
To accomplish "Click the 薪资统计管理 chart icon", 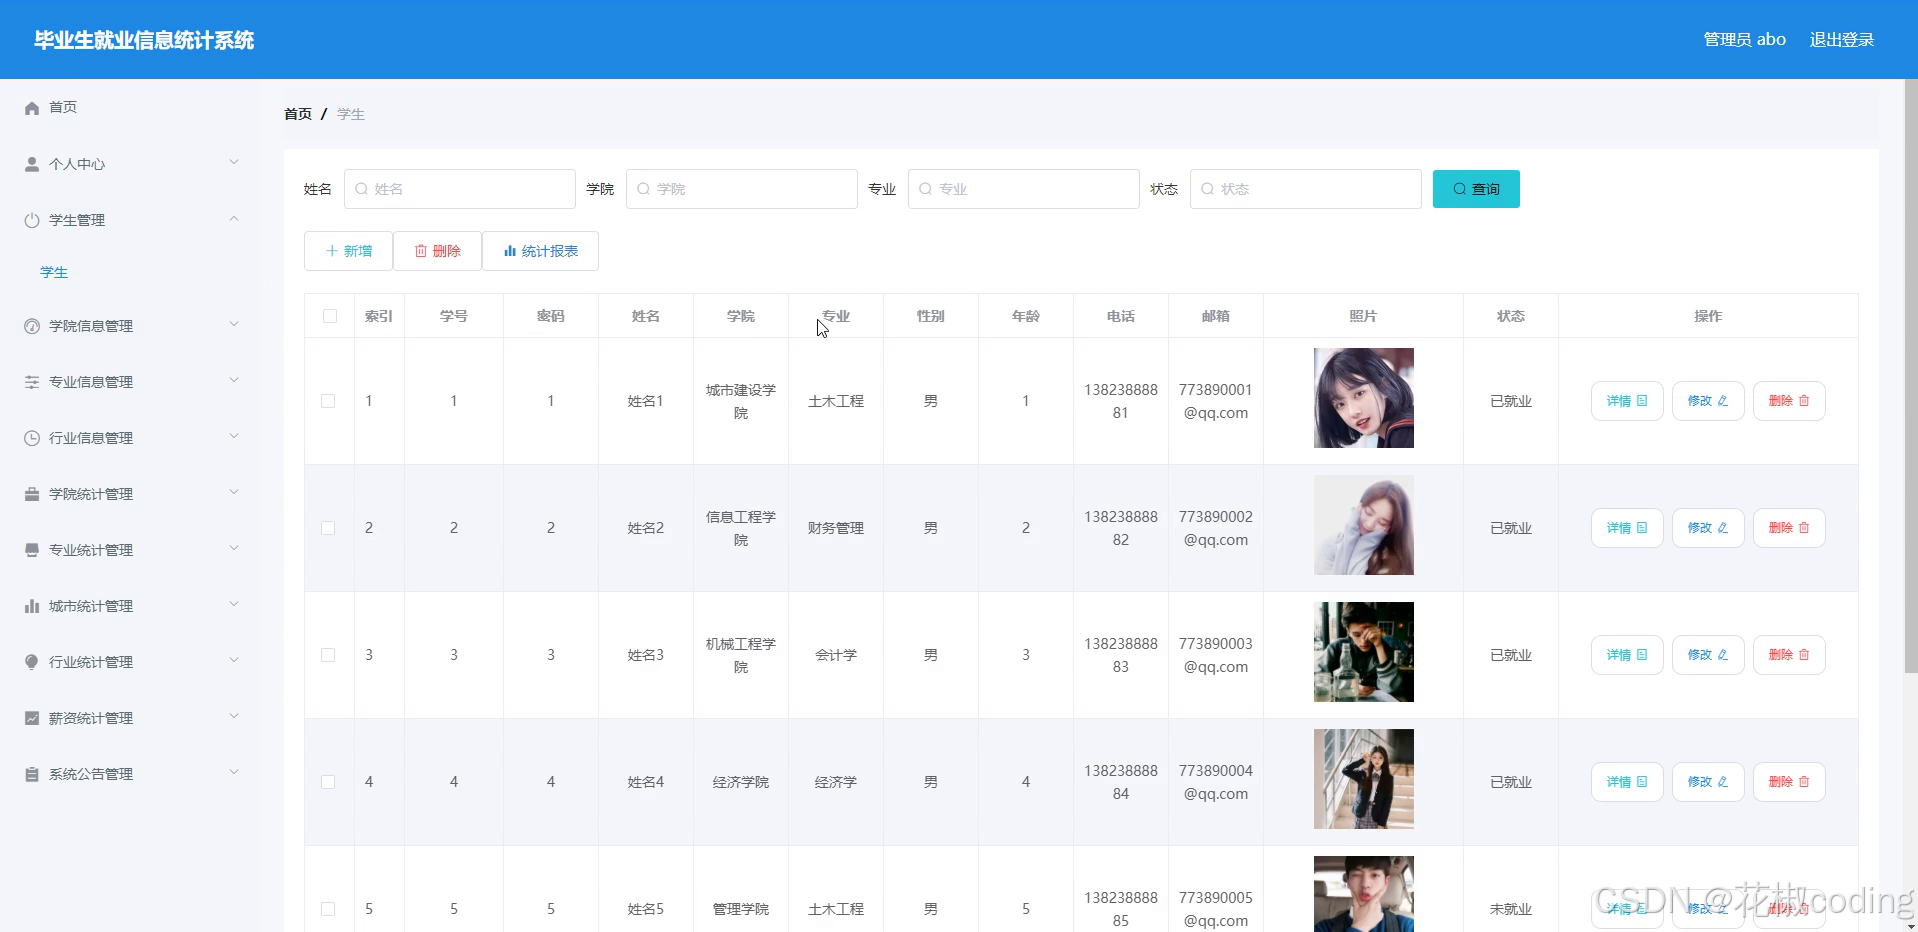I will click(32, 718).
